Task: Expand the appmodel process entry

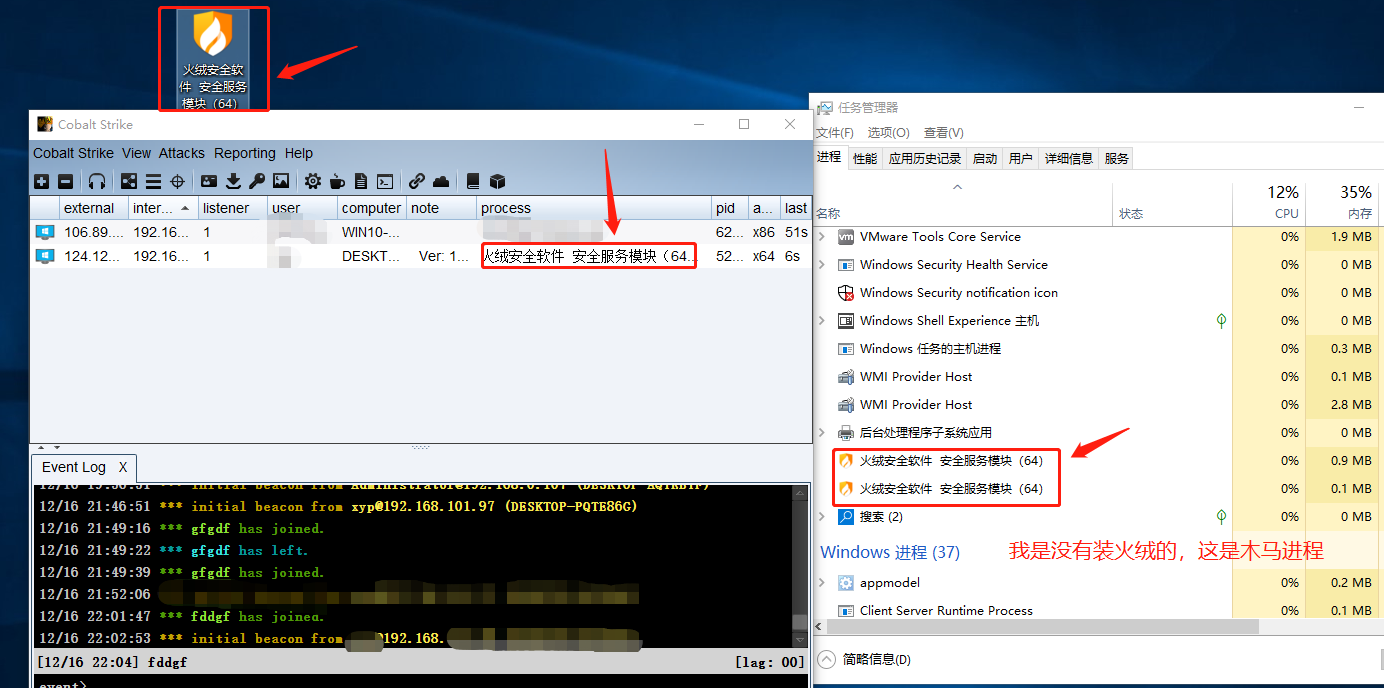Action: click(x=823, y=583)
